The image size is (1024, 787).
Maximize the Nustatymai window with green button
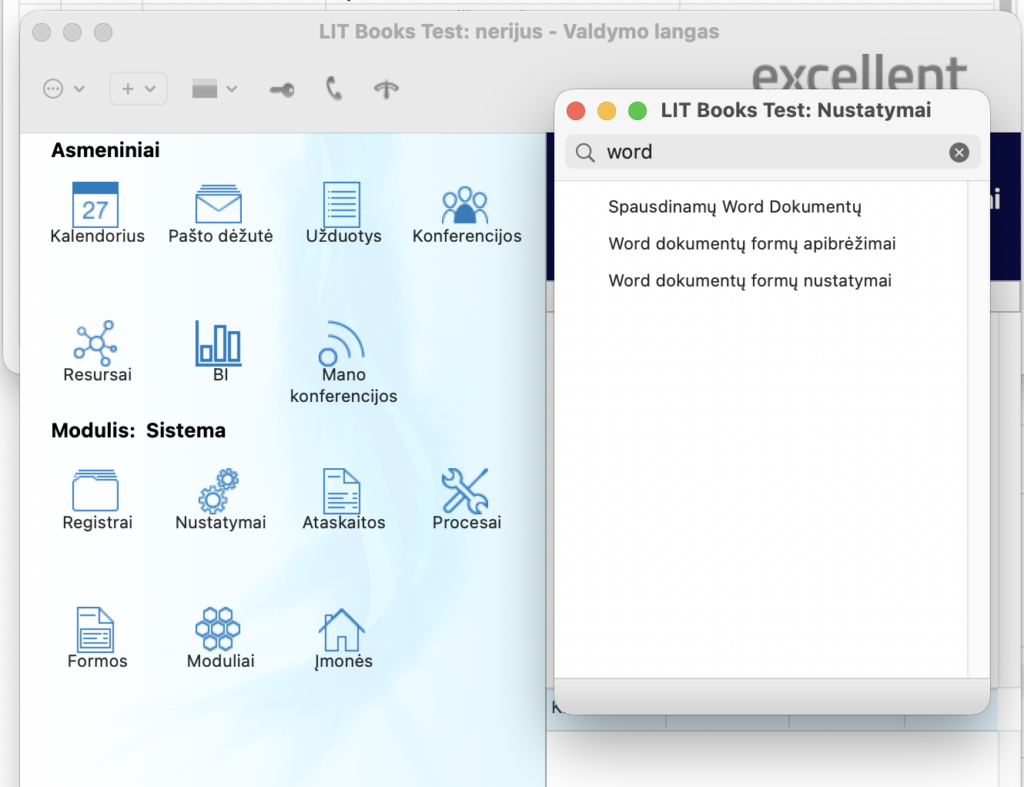click(x=637, y=111)
